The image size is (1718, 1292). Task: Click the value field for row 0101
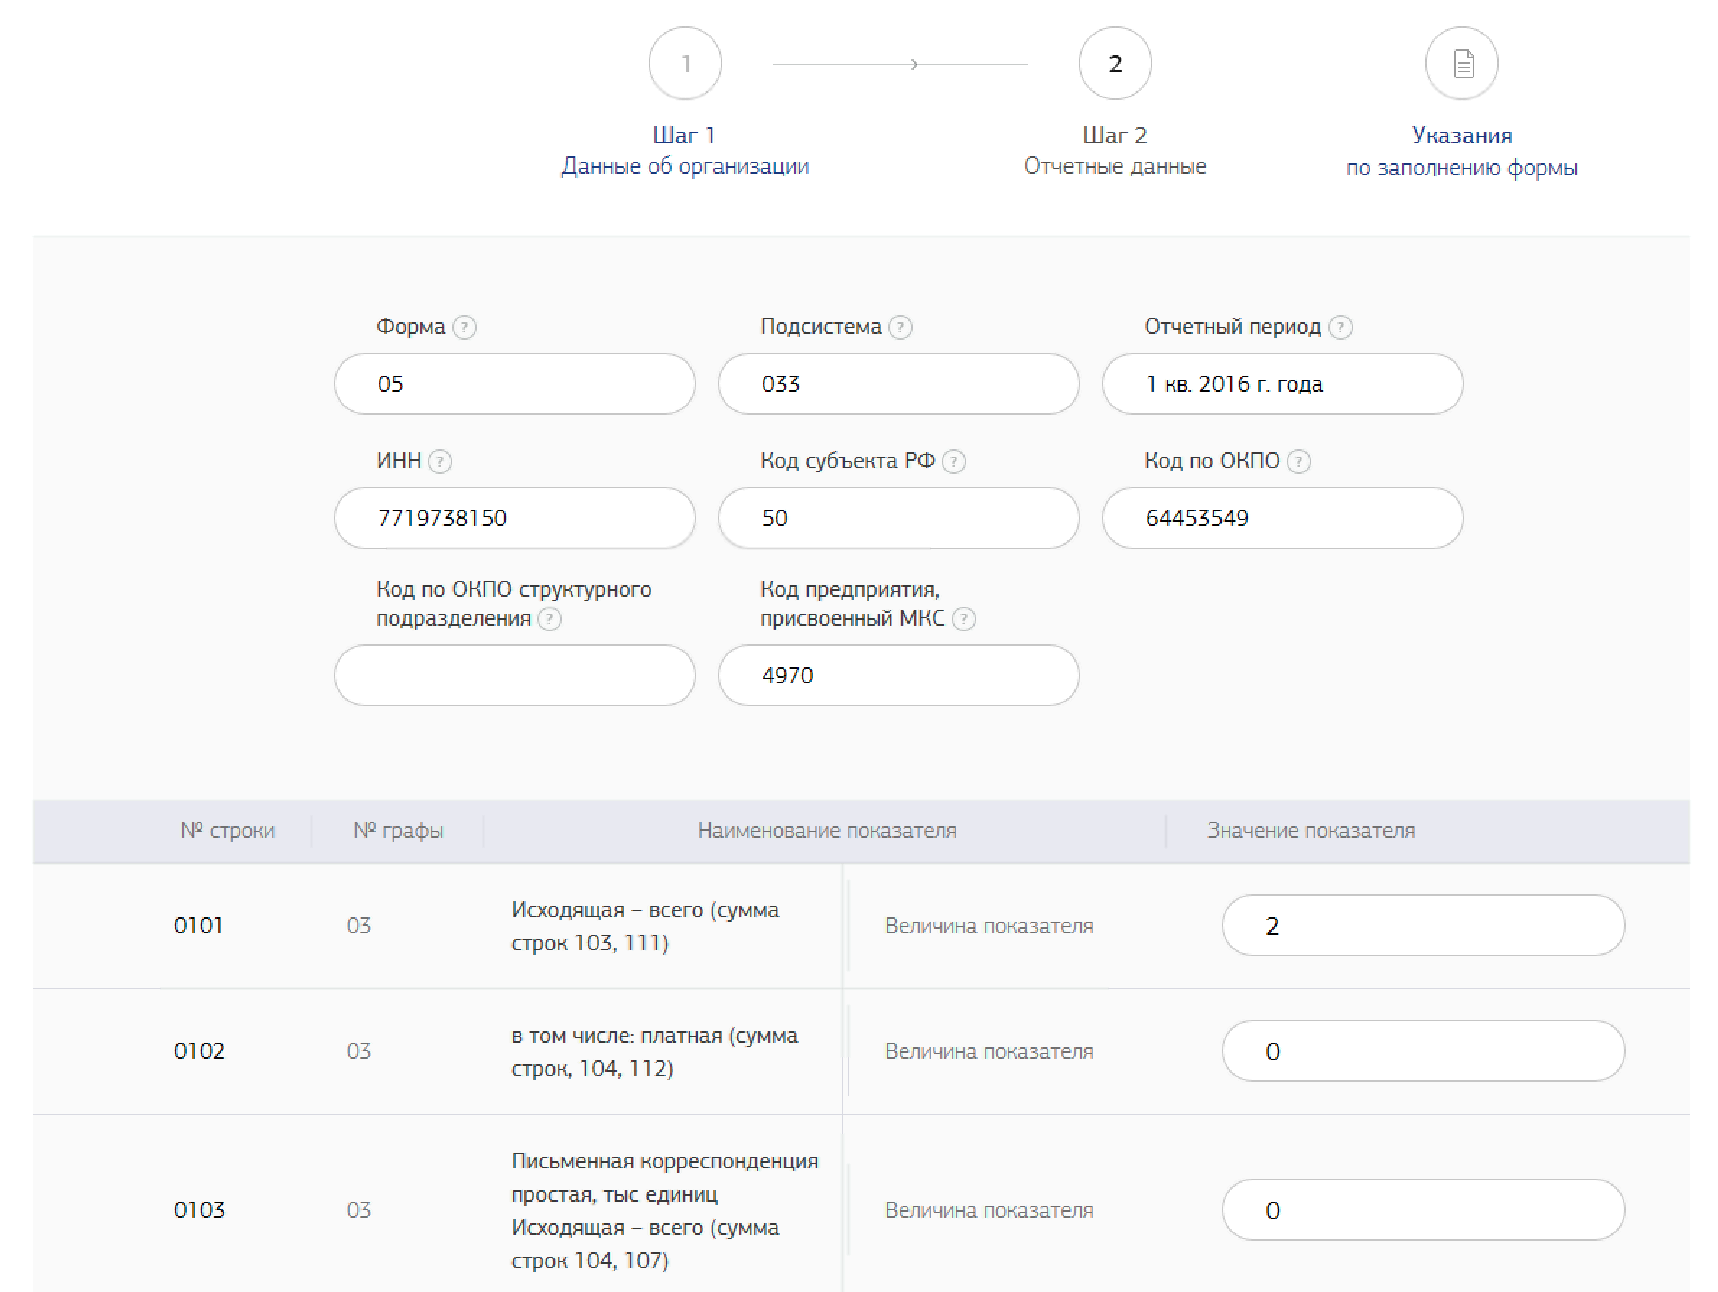click(x=1422, y=926)
